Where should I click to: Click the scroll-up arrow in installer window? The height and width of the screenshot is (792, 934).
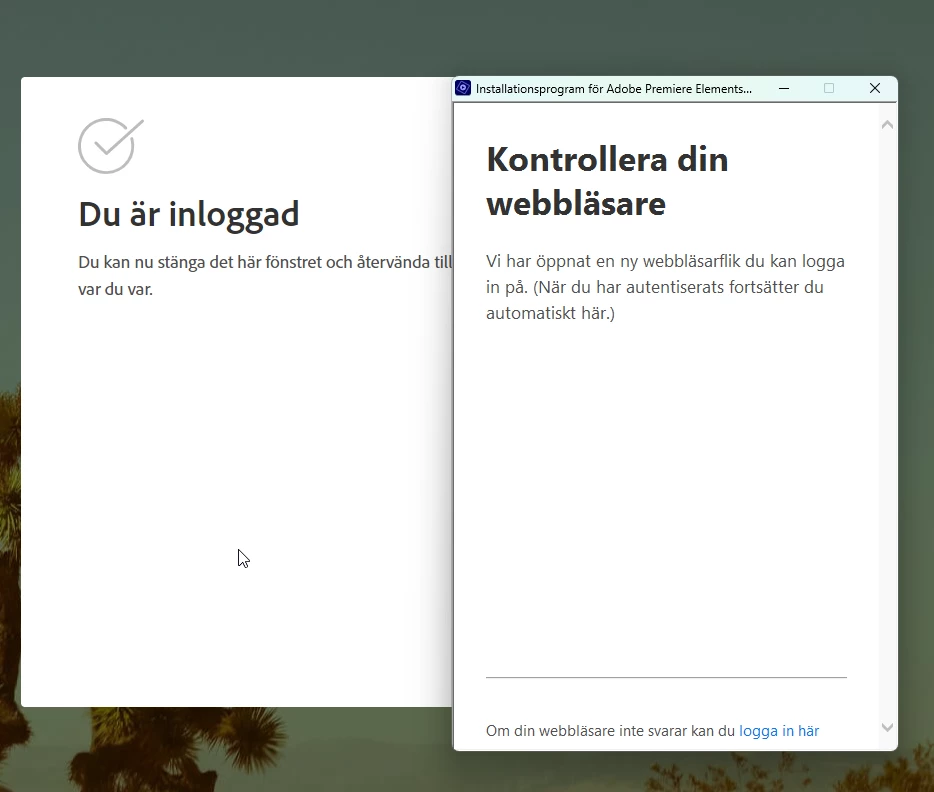coord(887,124)
